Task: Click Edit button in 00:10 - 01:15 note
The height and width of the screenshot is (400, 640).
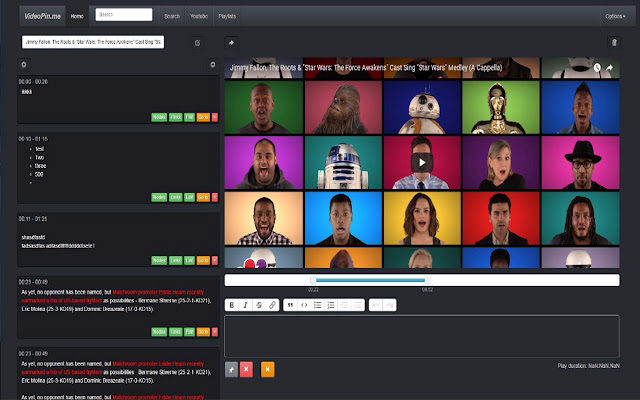Action: point(189,197)
